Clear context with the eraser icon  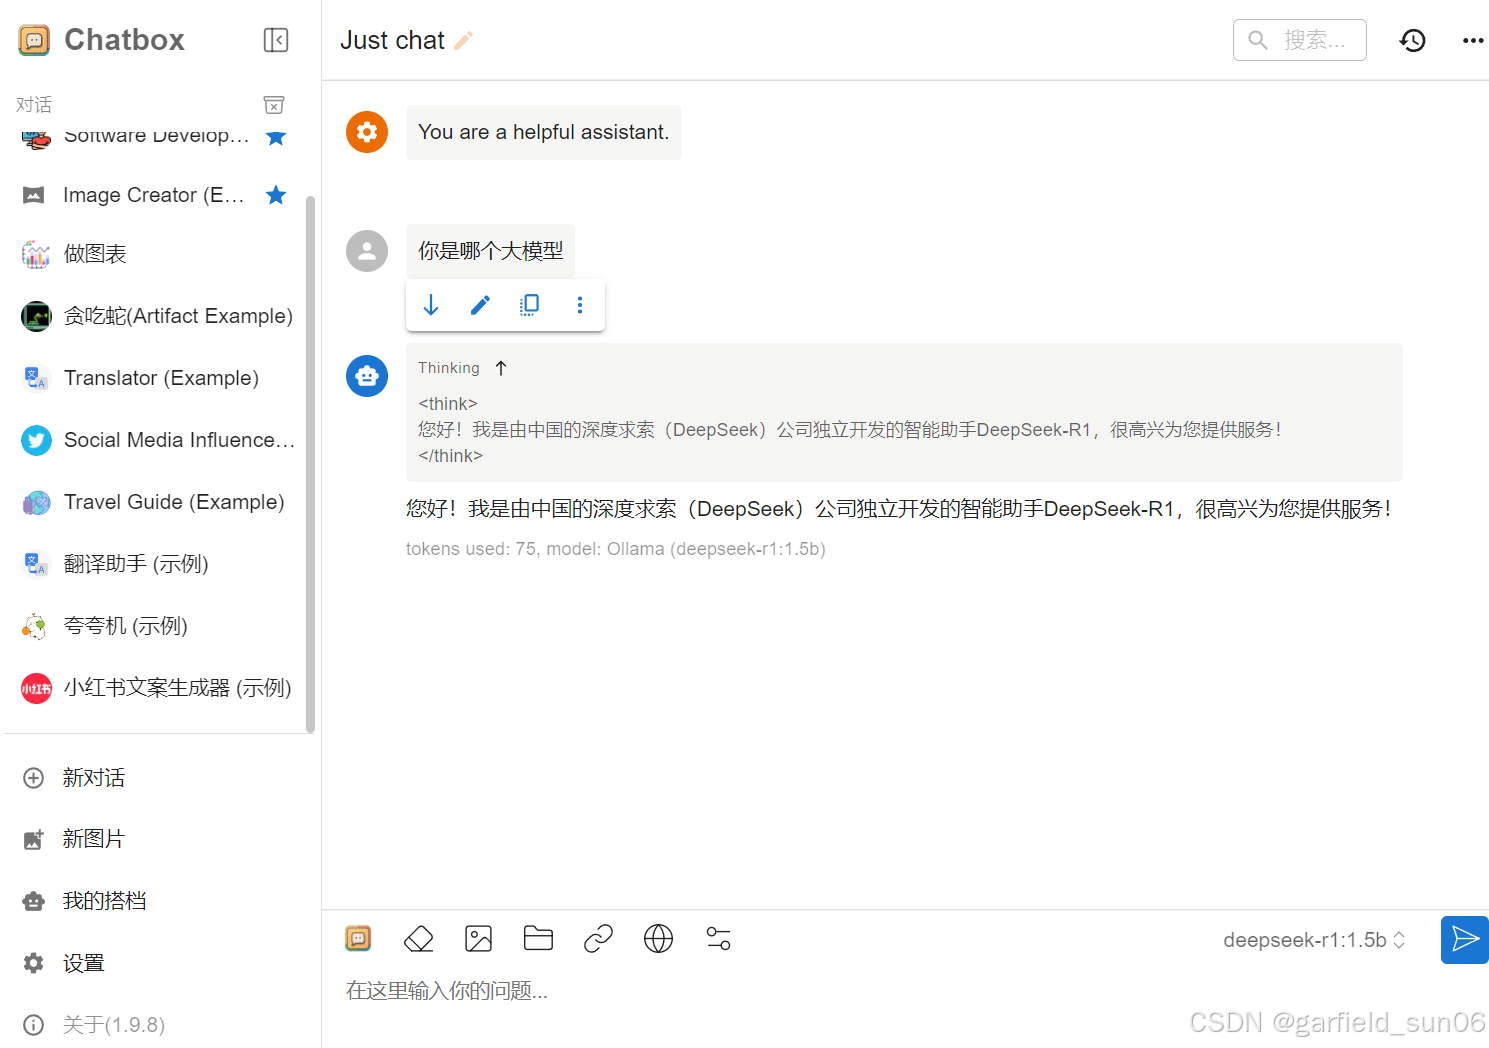tap(418, 938)
